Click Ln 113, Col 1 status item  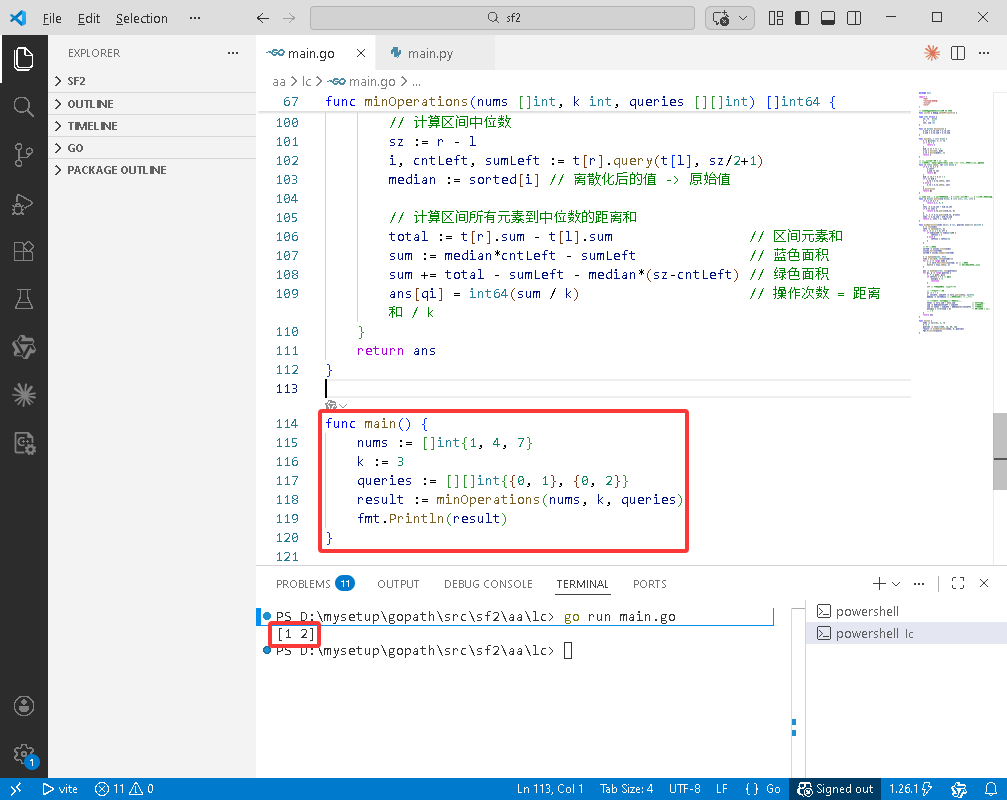pyautogui.click(x=550, y=788)
